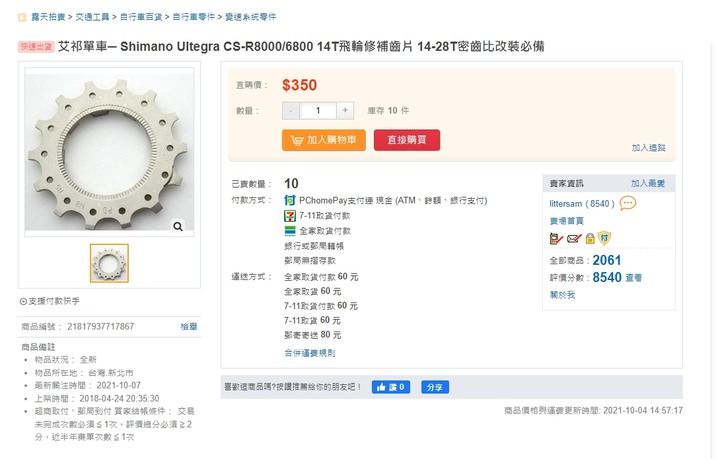Viewport: 720px width, 459px height.
Task: Open the 自行車零件 breadcrumb category
Action: click(194, 17)
